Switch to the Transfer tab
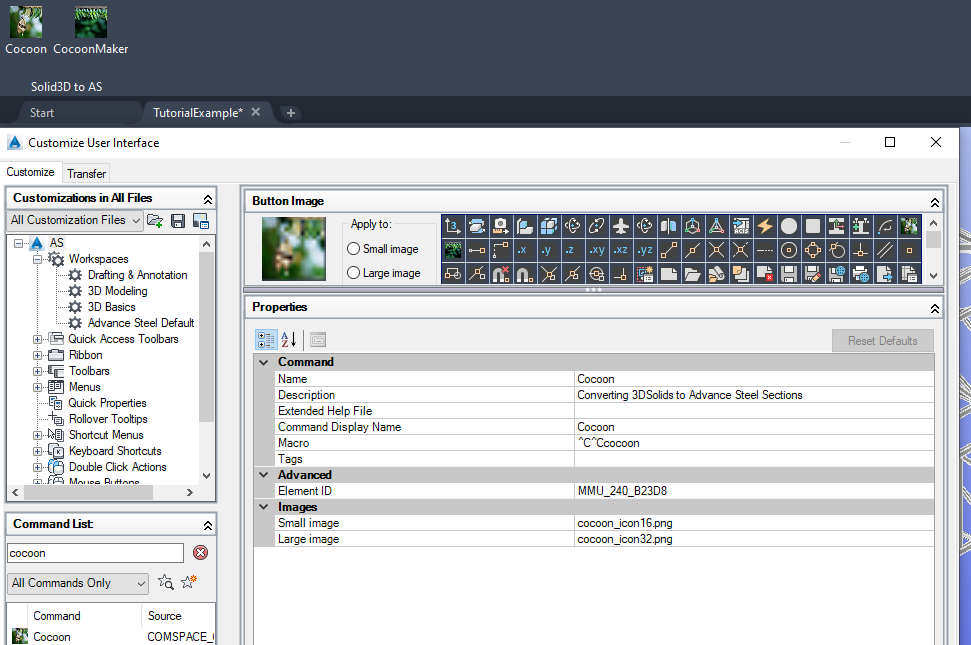This screenshot has height=645, width=971. 86,174
